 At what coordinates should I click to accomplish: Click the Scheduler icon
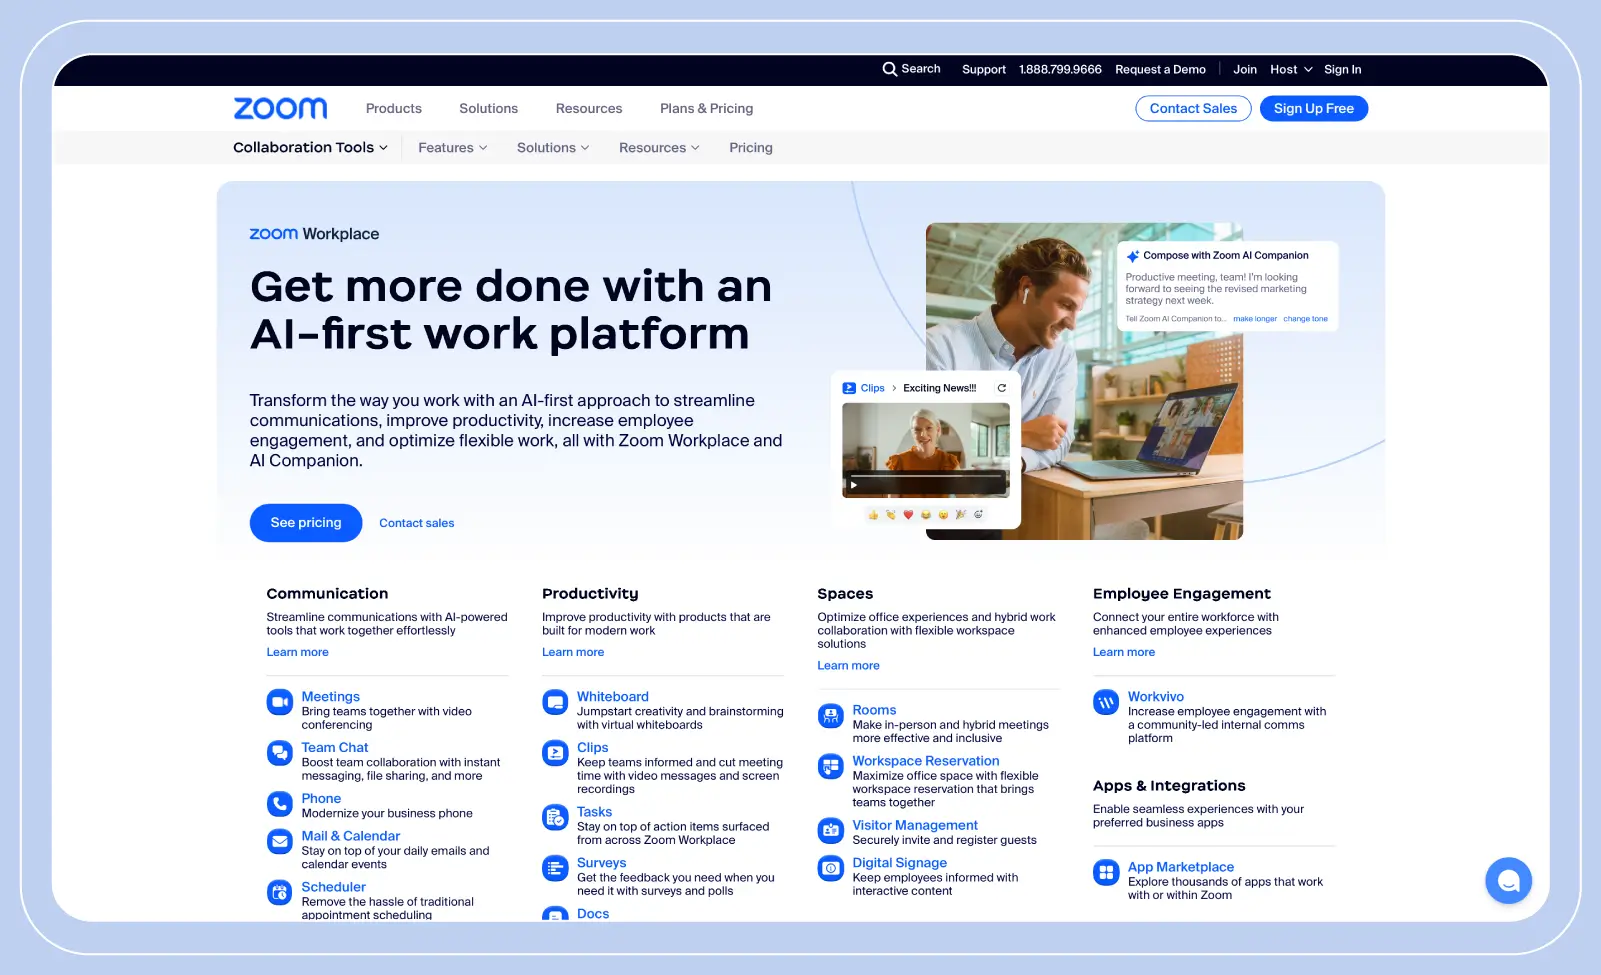pyautogui.click(x=279, y=892)
